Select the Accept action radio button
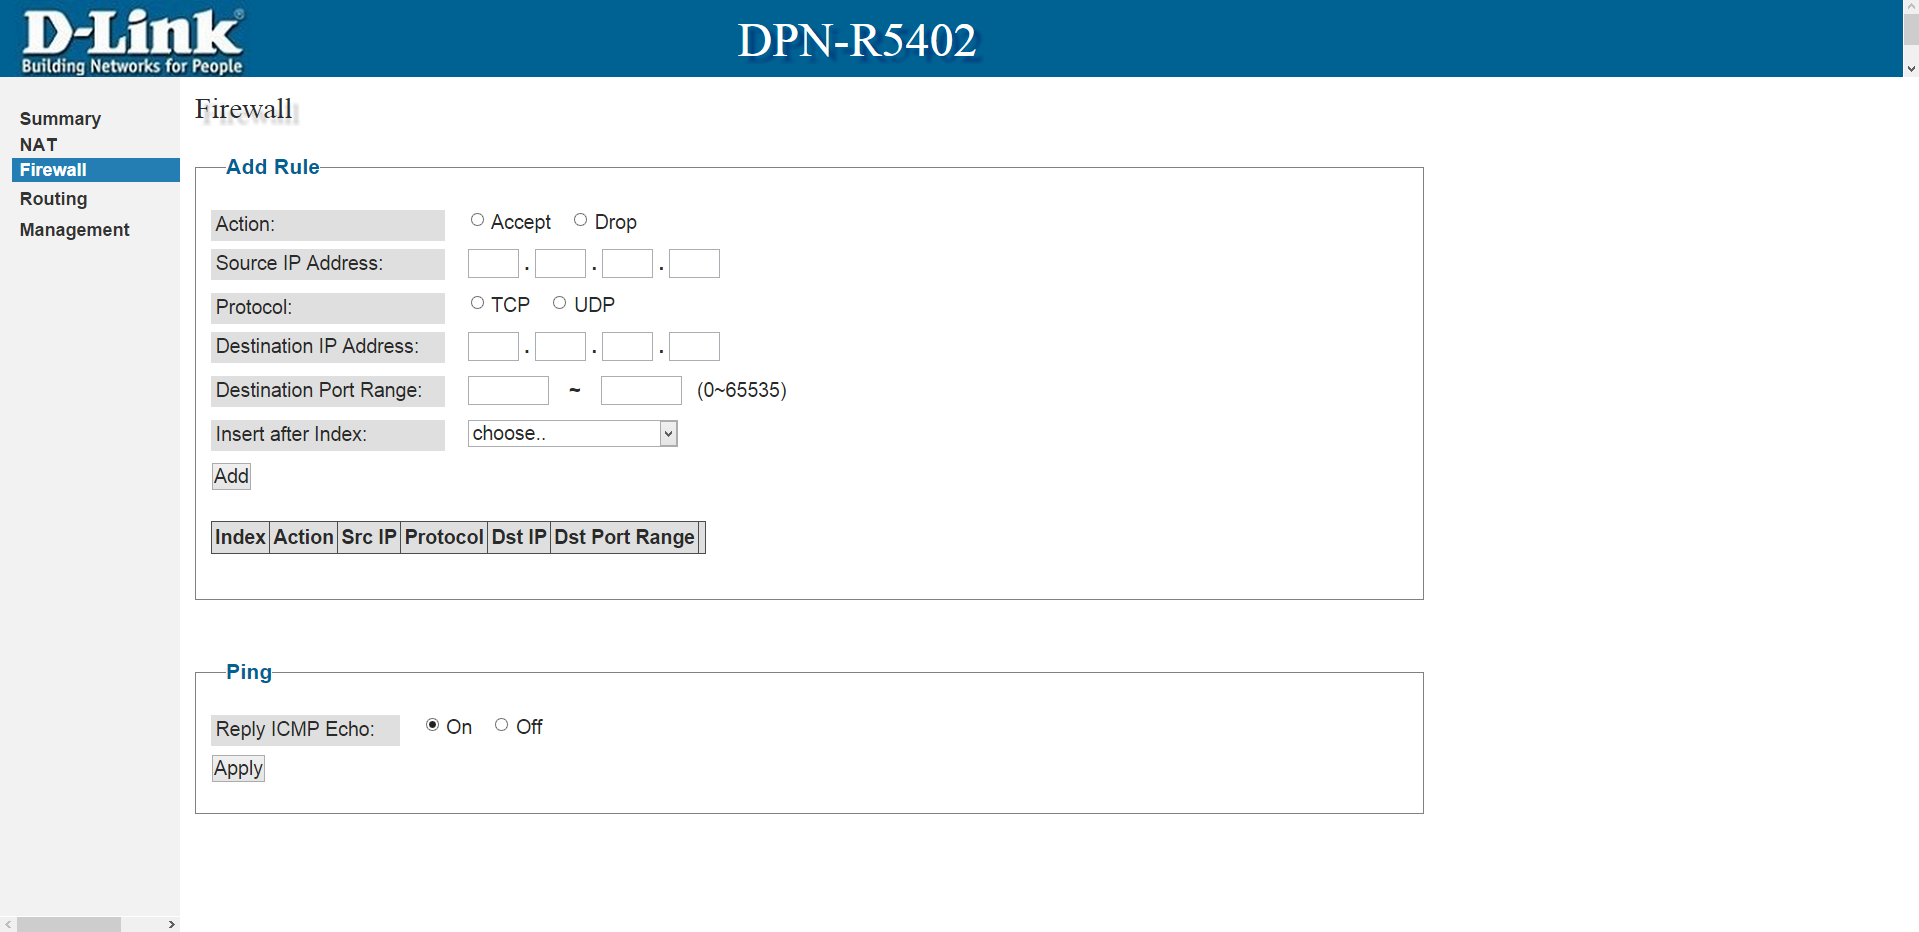The image size is (1919, 932). point(477,220)
